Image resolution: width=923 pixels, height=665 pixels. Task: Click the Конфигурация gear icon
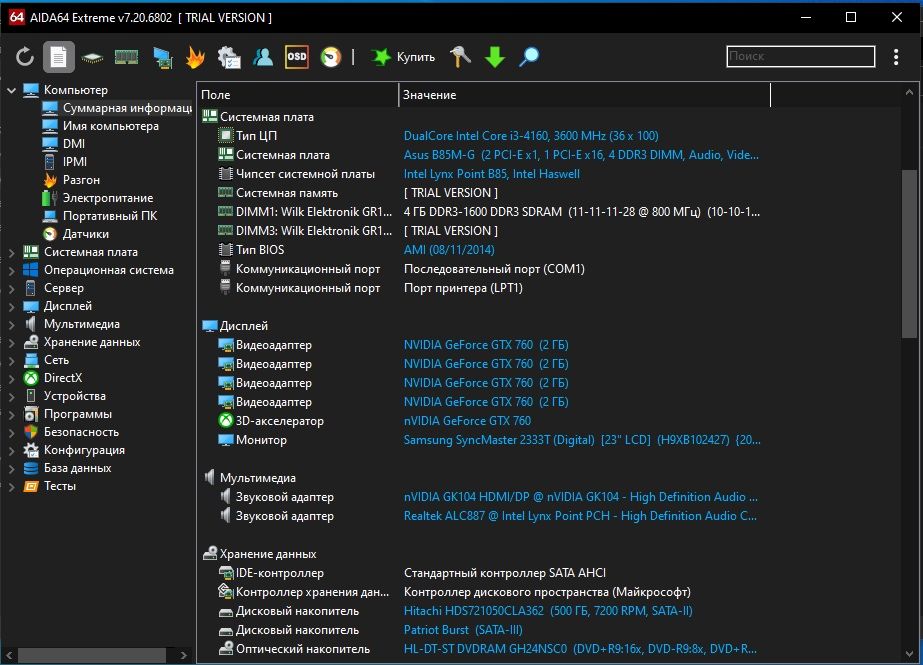click(31, 450)
